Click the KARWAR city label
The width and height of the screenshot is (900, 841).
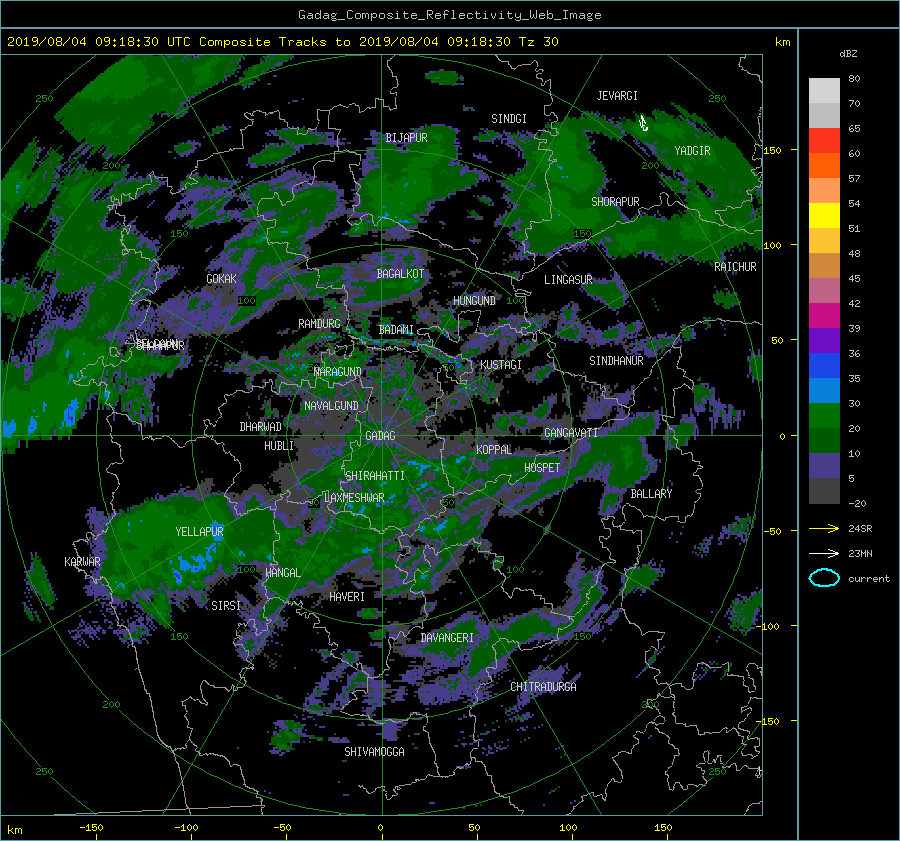(82, 561)
